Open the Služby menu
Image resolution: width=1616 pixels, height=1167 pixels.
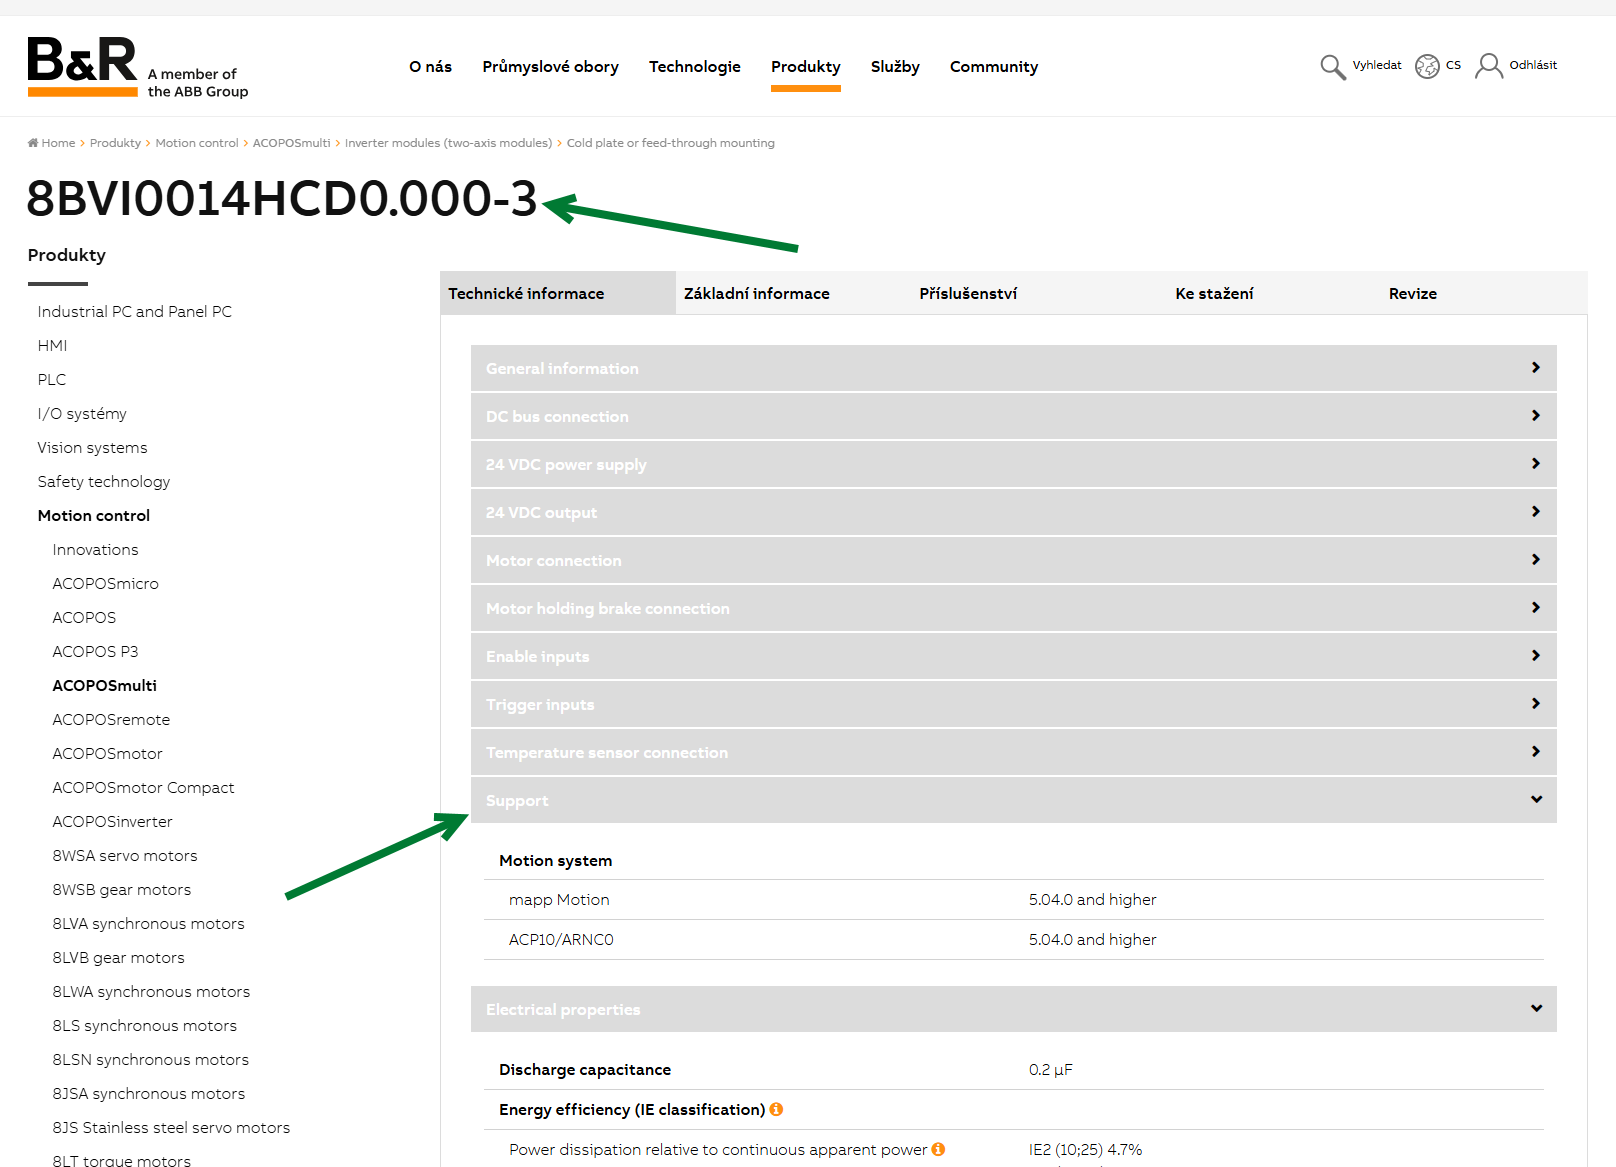tap(895, 67)
